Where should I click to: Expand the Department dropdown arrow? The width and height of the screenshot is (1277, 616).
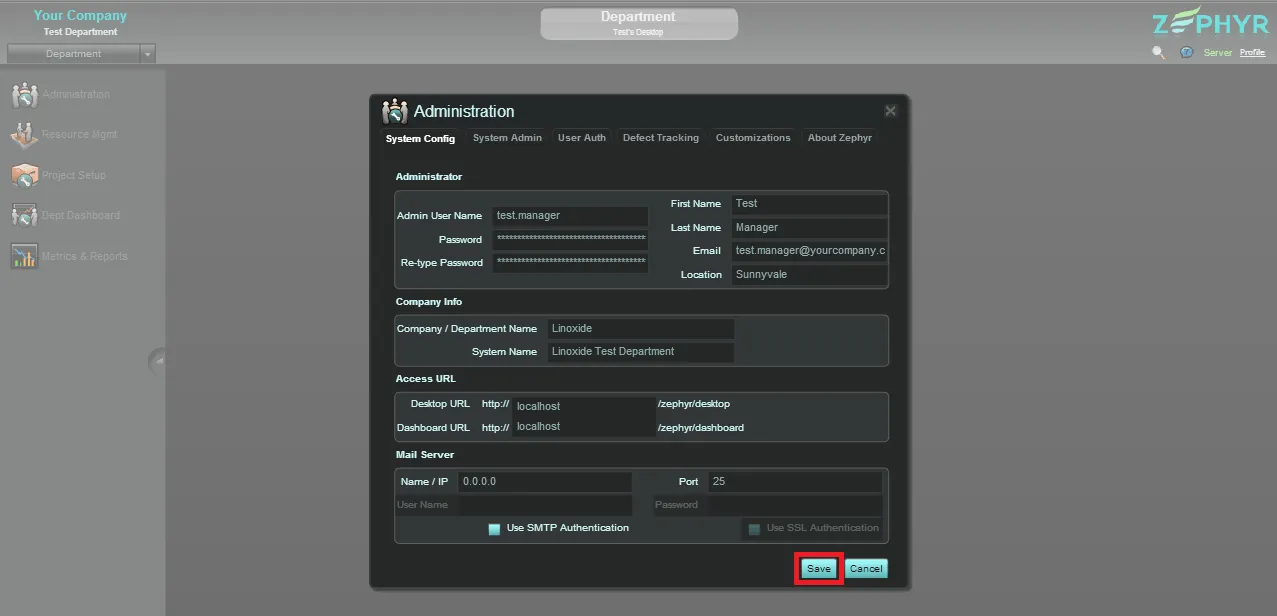tap(148, 54)
